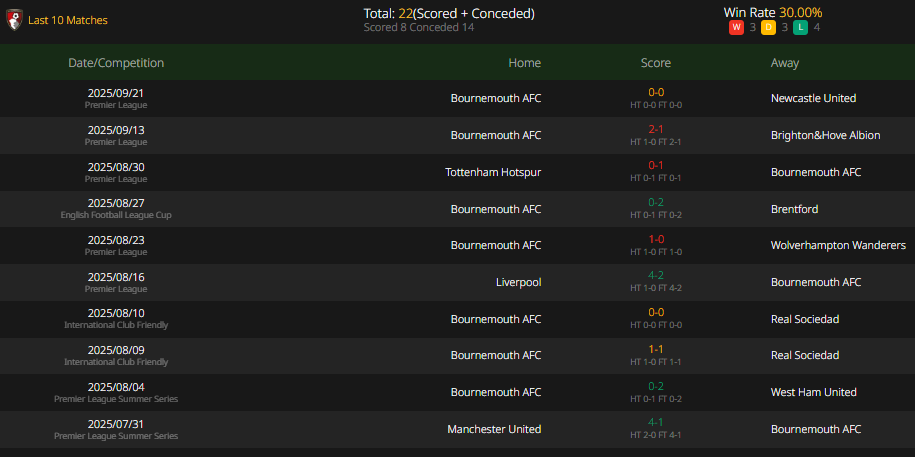
Task: Click the Win Rate 30.00% text
Action: 773,12
